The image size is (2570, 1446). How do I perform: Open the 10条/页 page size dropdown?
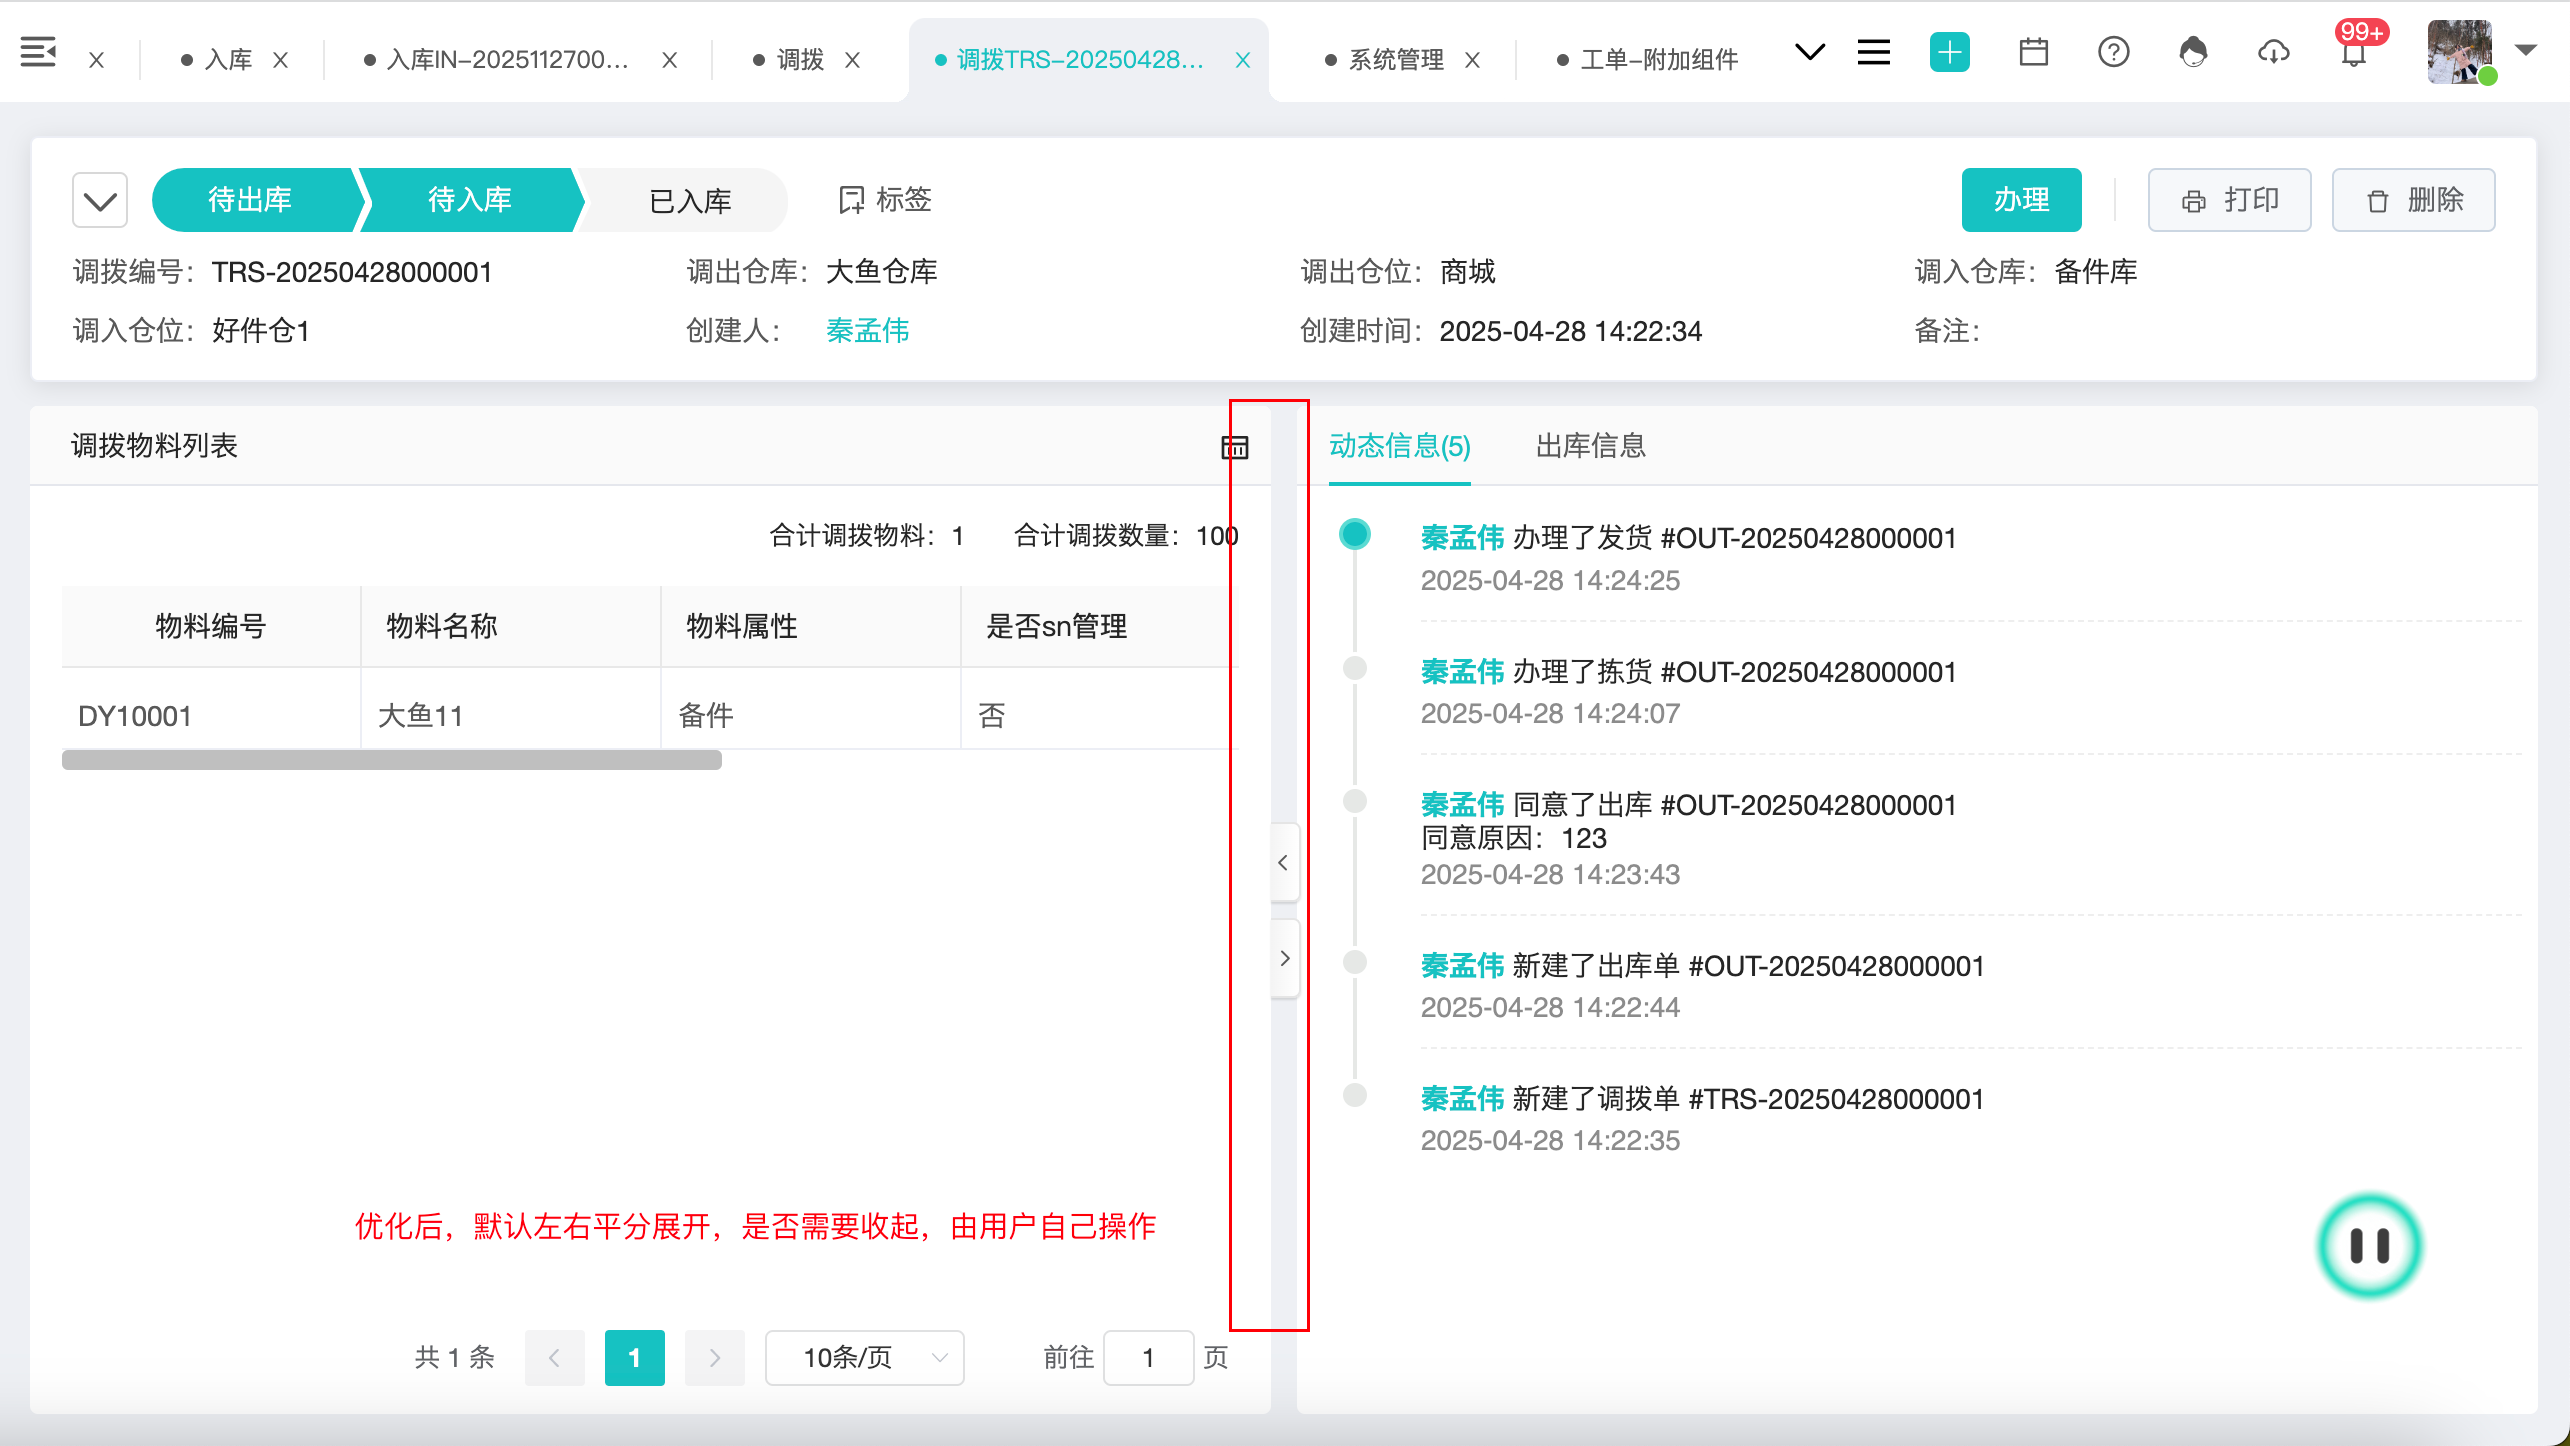864,1357
